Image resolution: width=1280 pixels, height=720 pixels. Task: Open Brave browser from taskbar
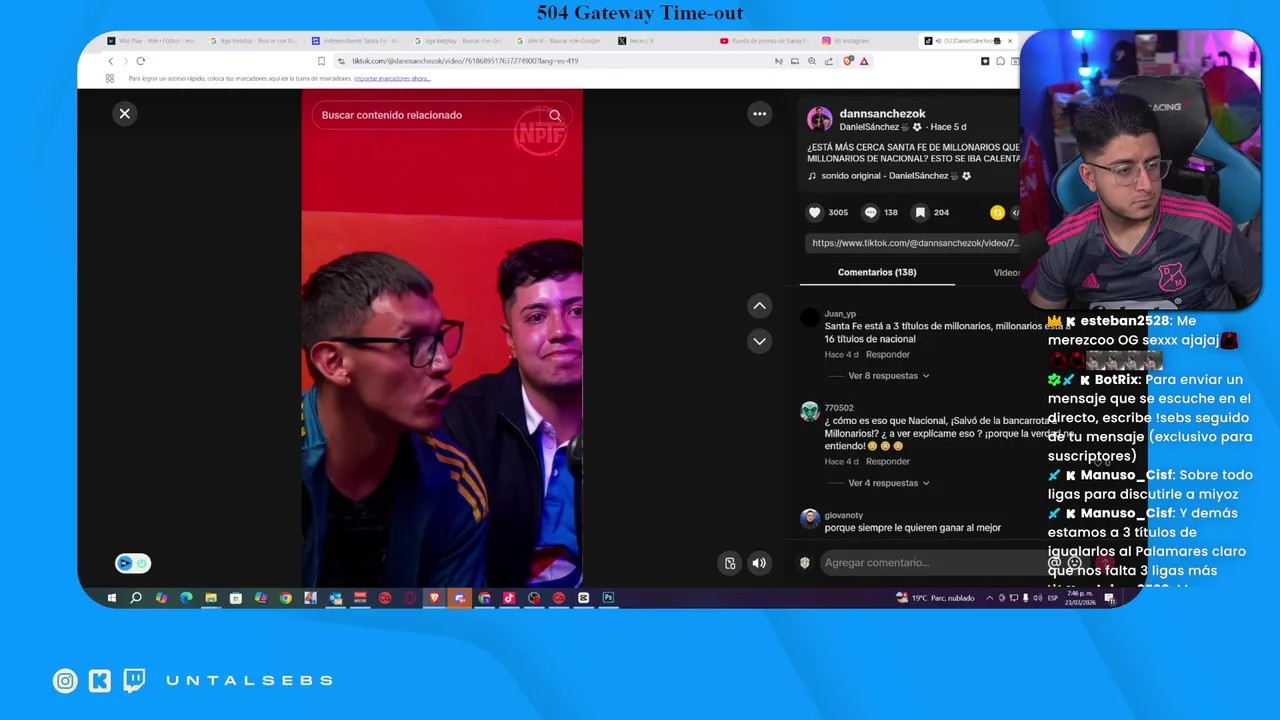coord(434,598)
